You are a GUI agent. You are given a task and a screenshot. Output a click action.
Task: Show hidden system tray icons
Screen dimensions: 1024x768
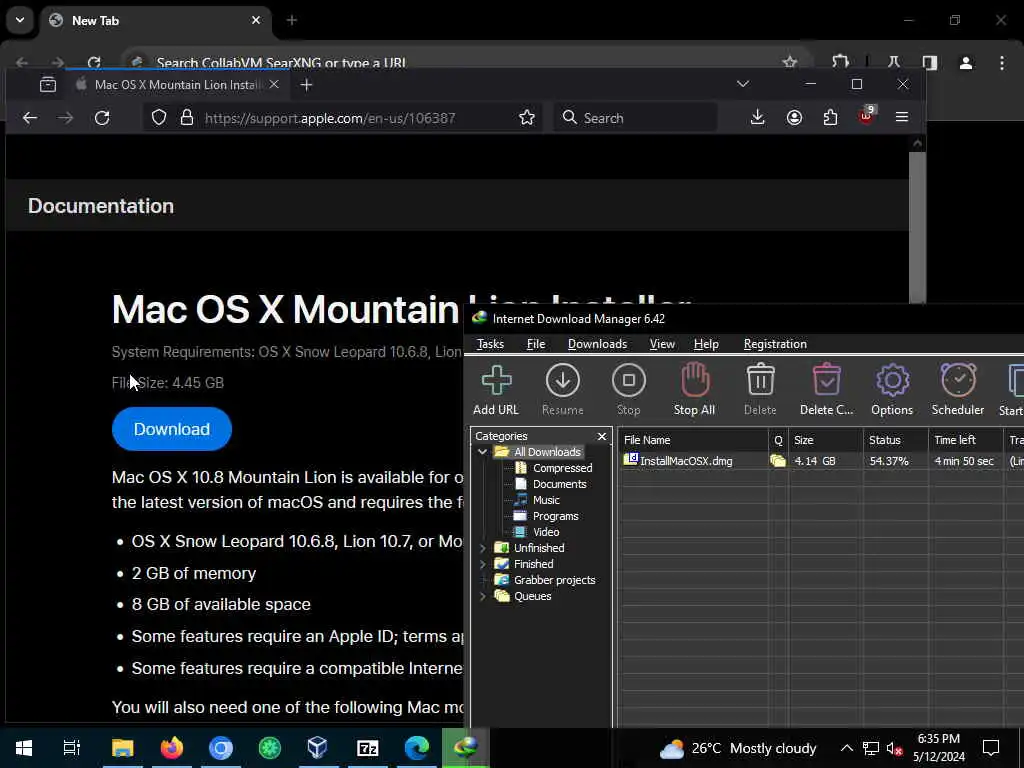[846, 748]
